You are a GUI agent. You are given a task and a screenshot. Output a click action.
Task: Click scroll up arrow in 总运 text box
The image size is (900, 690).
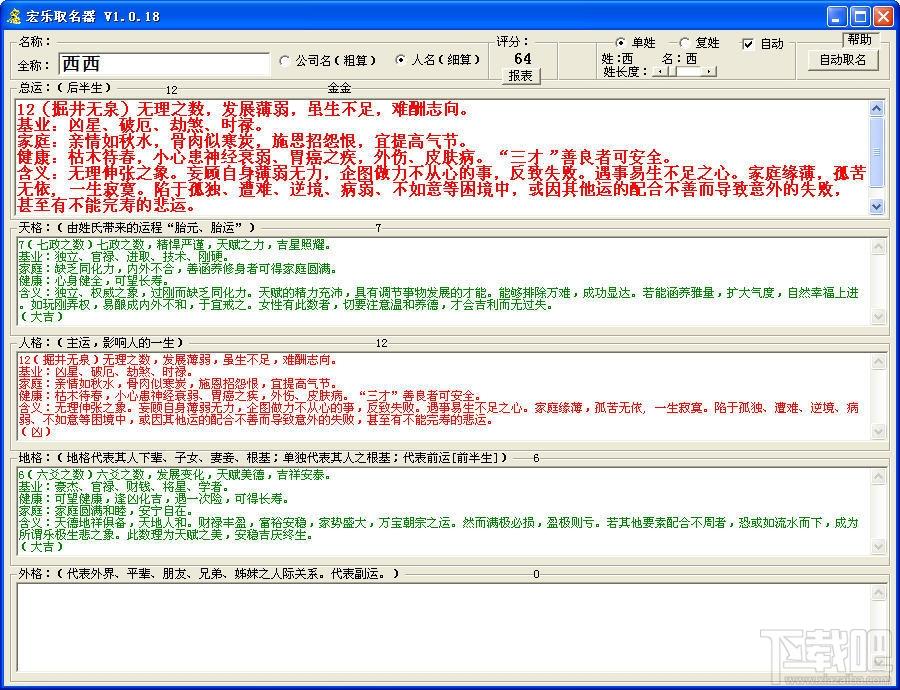coord(876,108)
